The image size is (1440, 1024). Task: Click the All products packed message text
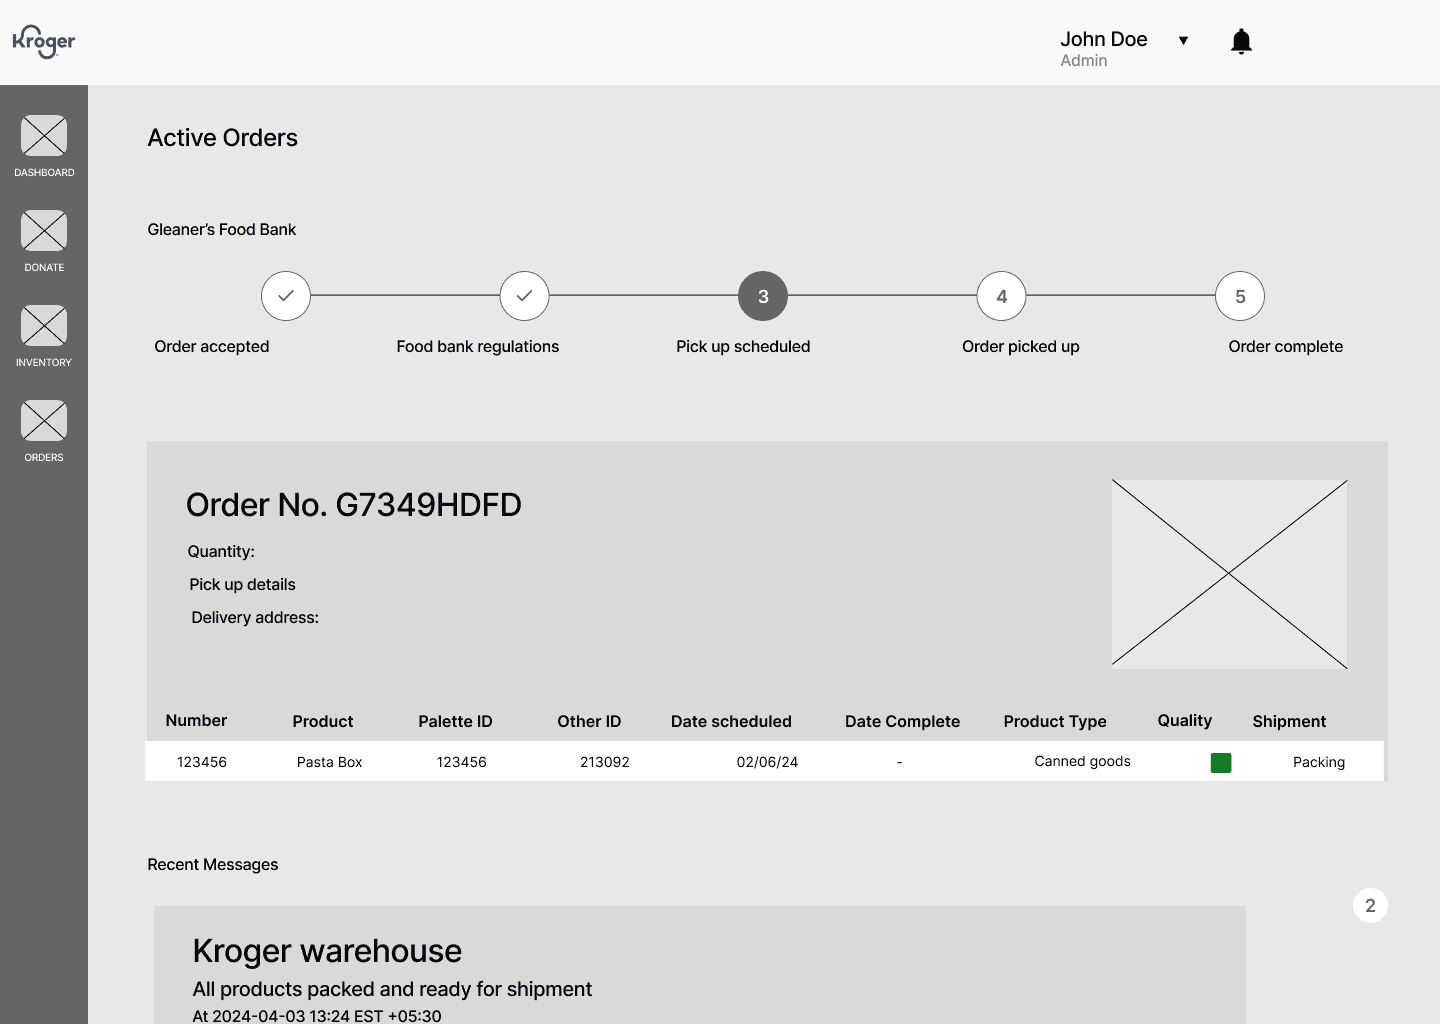pos(392,989)
